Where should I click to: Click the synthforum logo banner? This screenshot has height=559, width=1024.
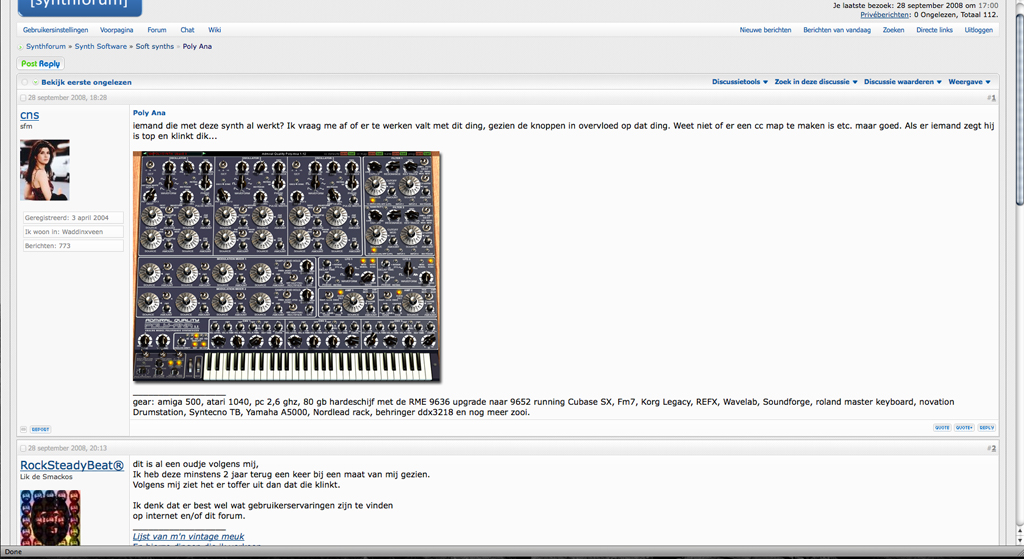(x=80, y=7)
